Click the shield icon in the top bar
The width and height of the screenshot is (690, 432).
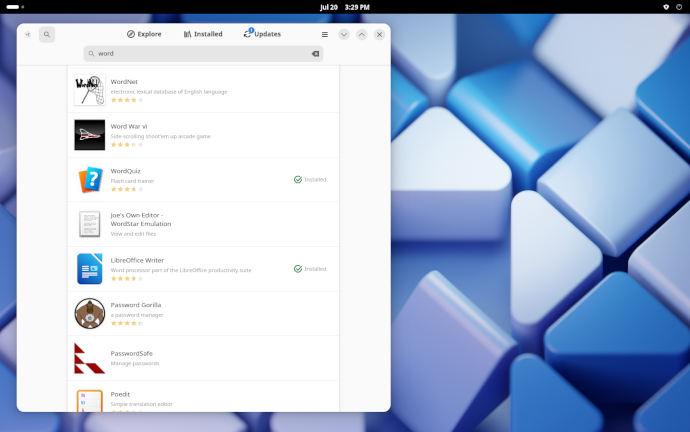pos(666,7)
